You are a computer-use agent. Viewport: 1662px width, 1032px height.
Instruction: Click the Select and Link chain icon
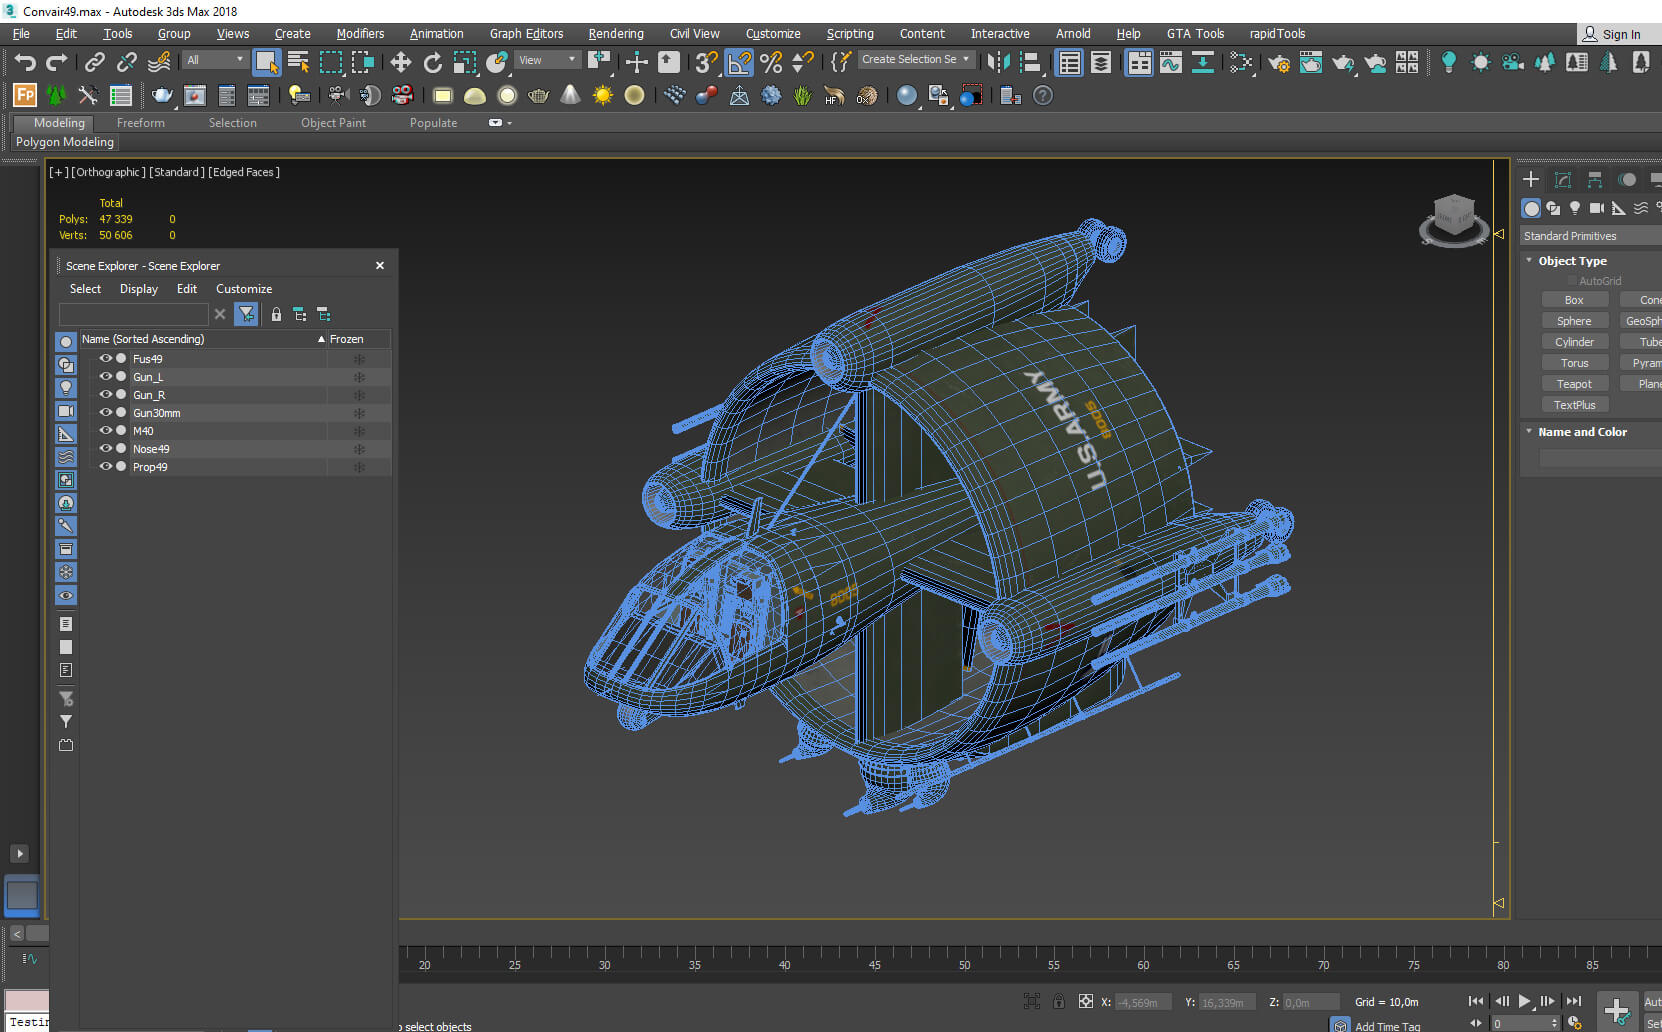tap(94, 62)
